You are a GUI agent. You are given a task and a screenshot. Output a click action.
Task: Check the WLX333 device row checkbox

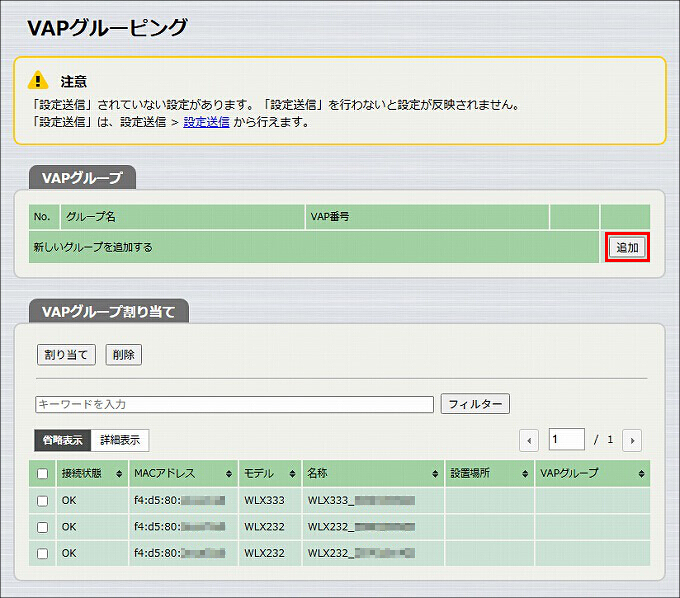(42, 501)
